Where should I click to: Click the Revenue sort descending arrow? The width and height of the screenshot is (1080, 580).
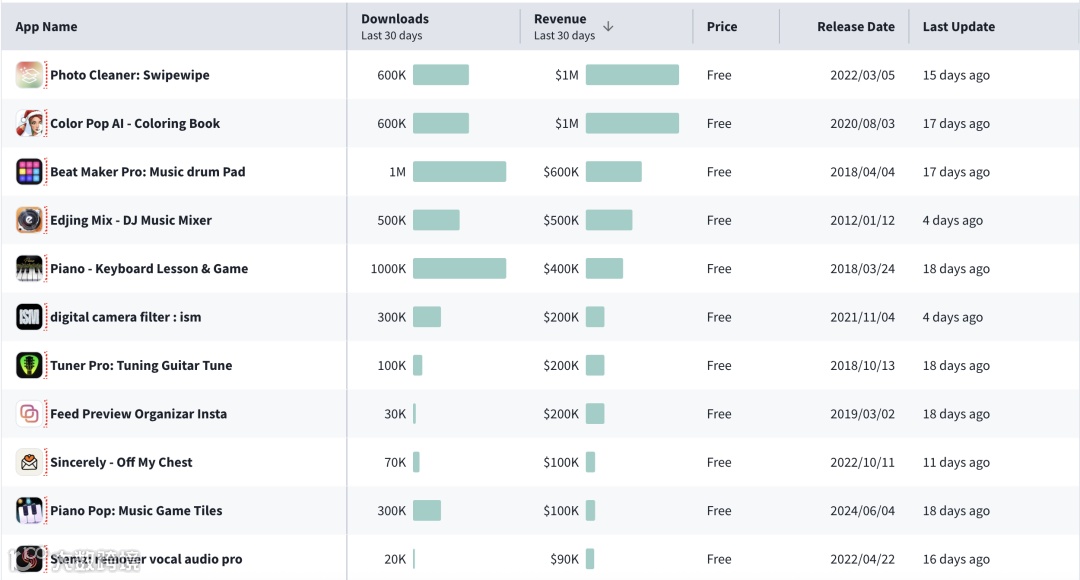tap(608, 27)
